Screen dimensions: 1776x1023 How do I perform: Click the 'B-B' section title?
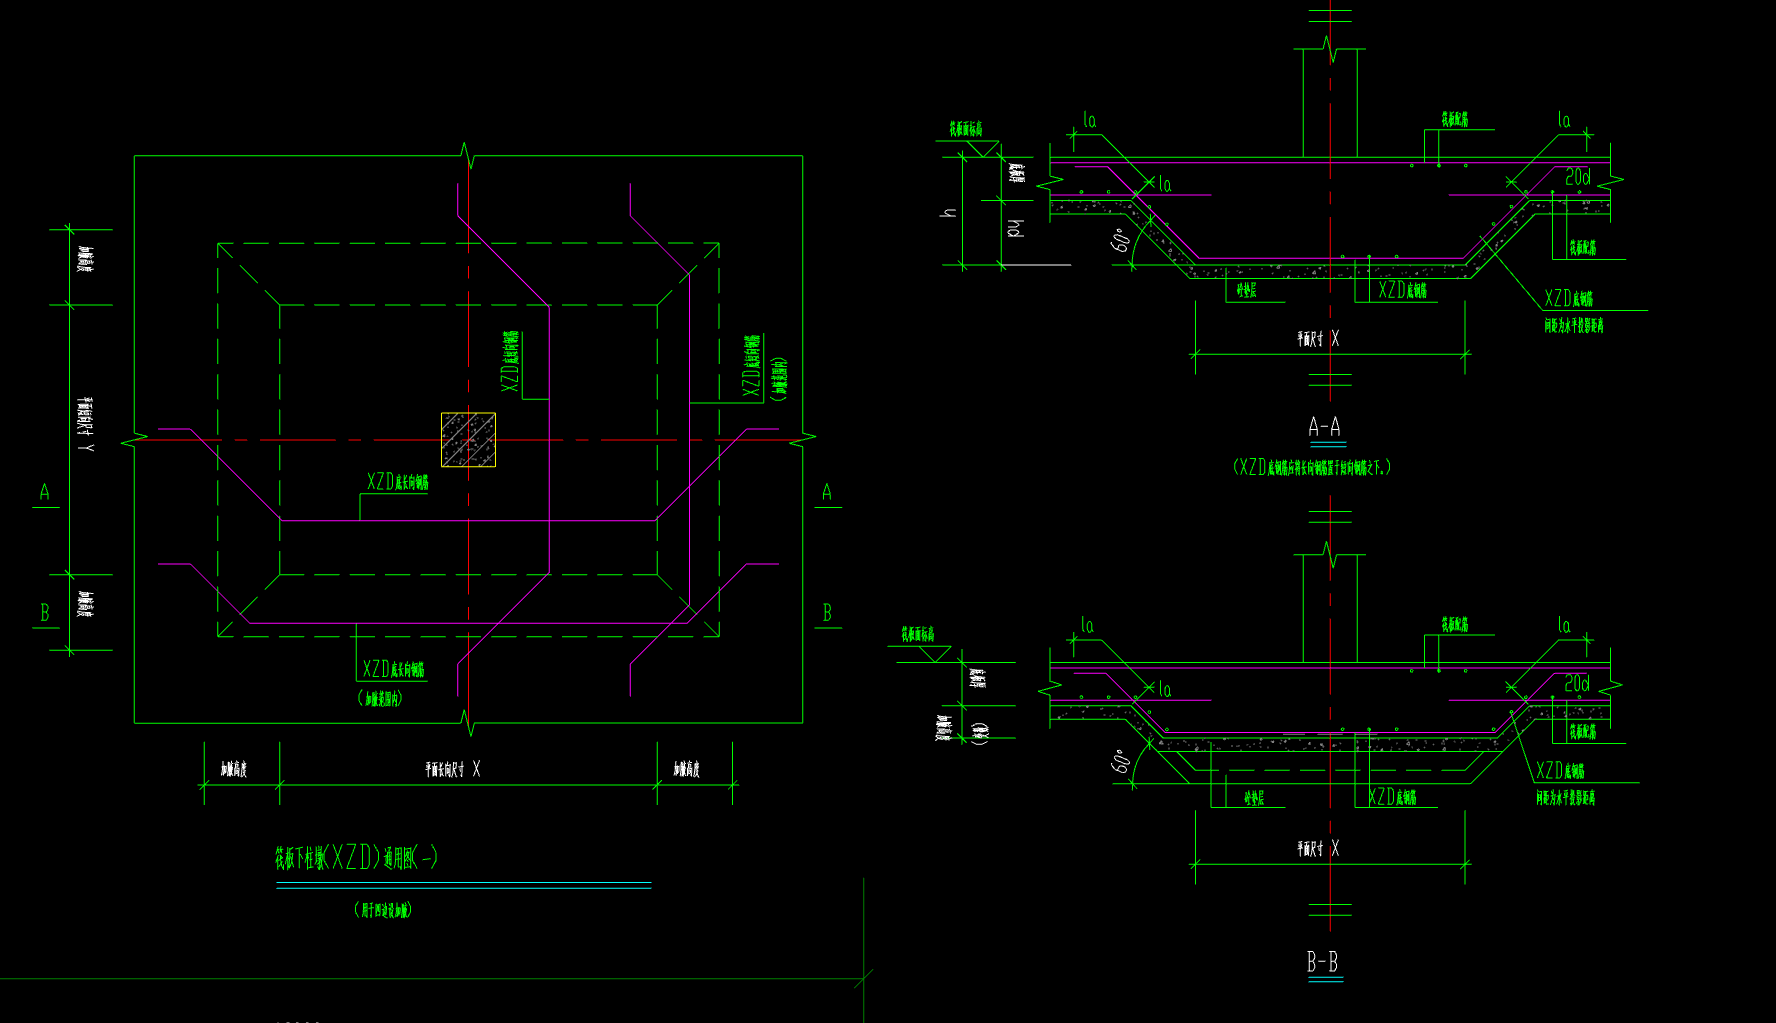tap(1322, 962)
